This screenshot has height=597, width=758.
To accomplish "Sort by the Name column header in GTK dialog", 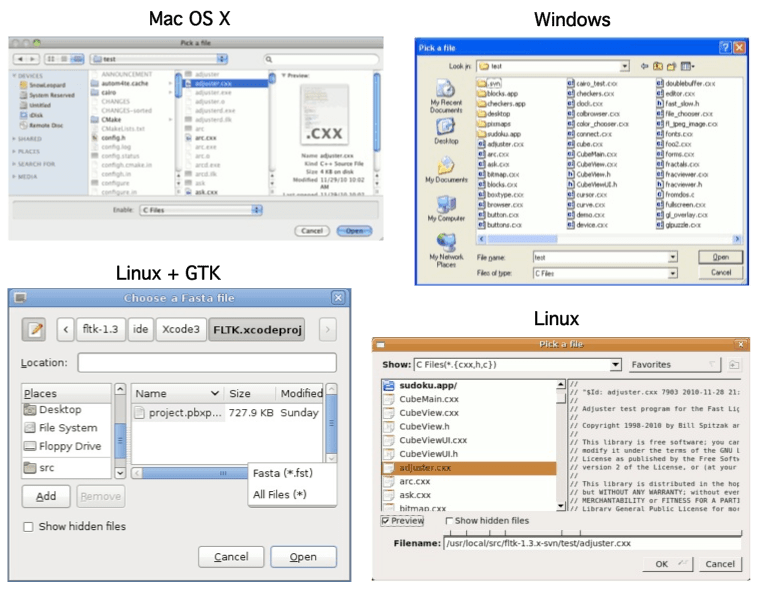I will pos(177,393).
